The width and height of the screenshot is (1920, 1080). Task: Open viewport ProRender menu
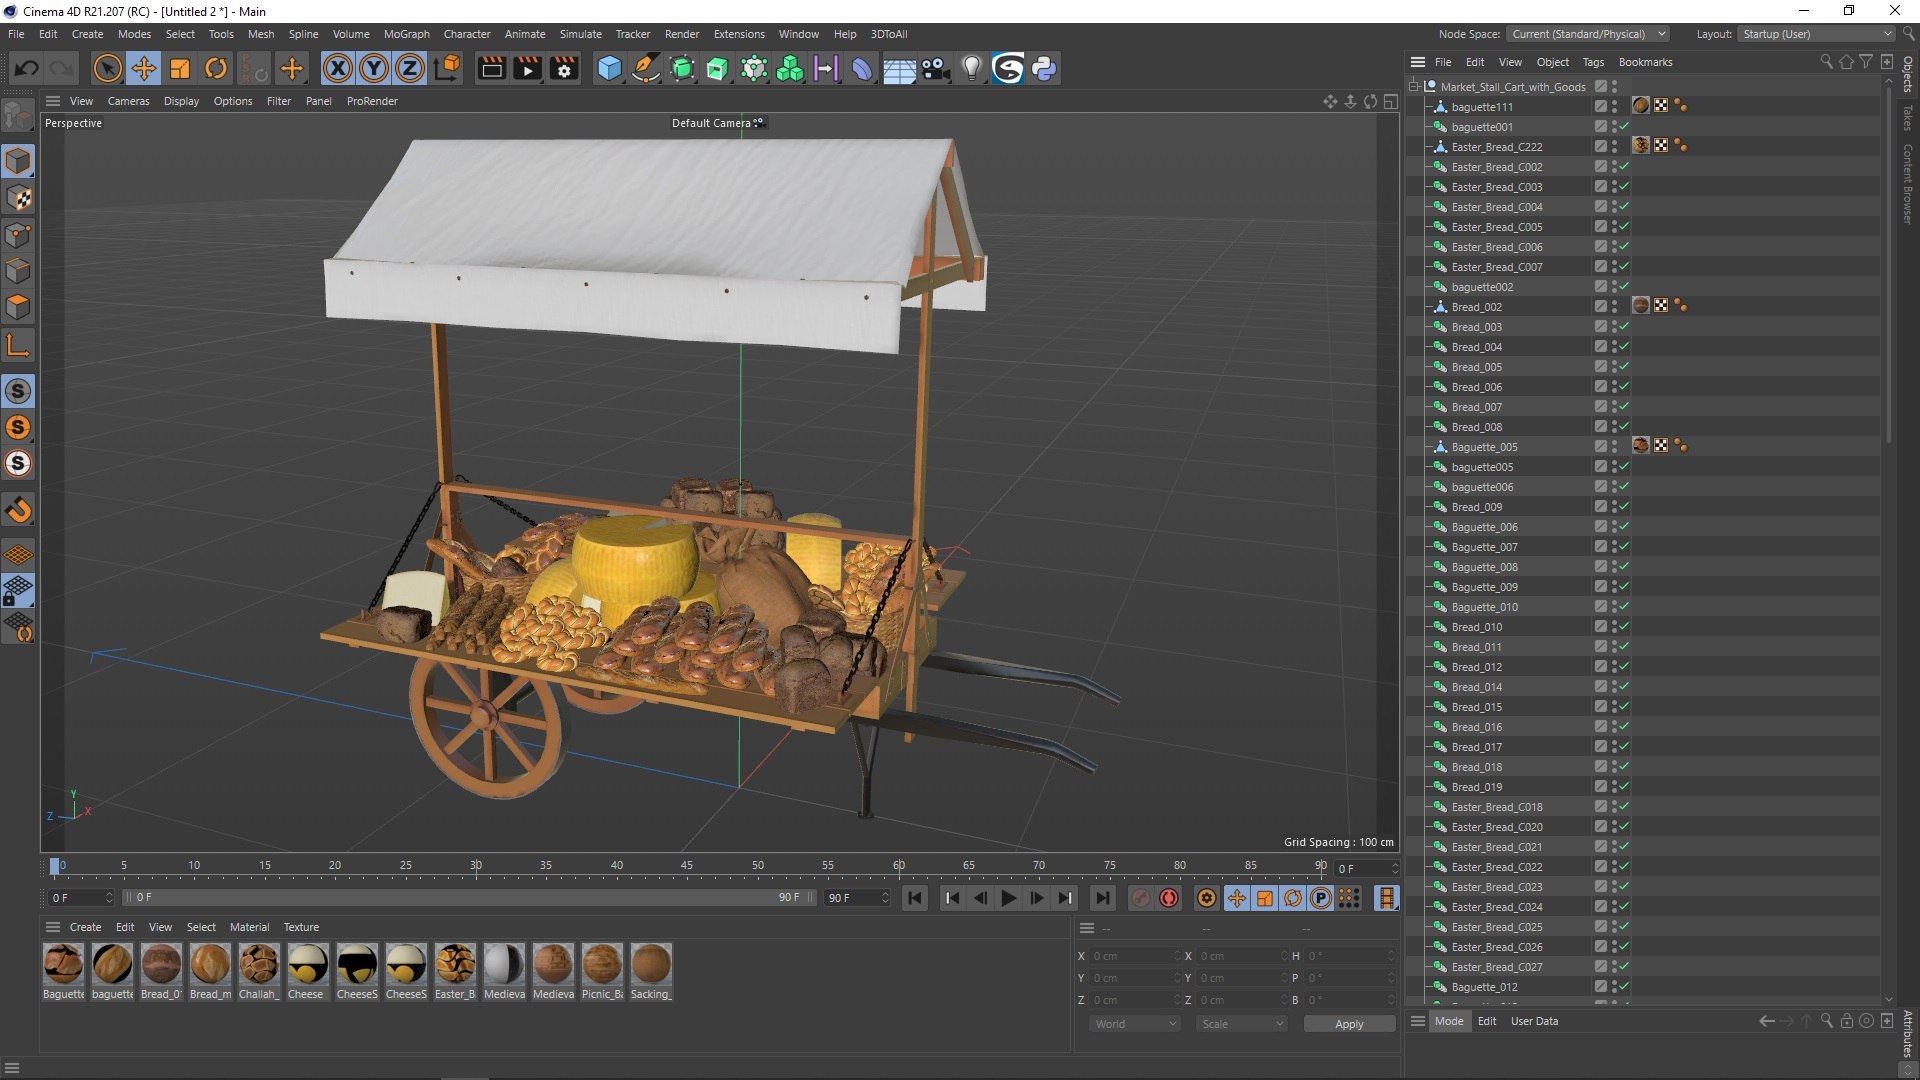[372, 101]
